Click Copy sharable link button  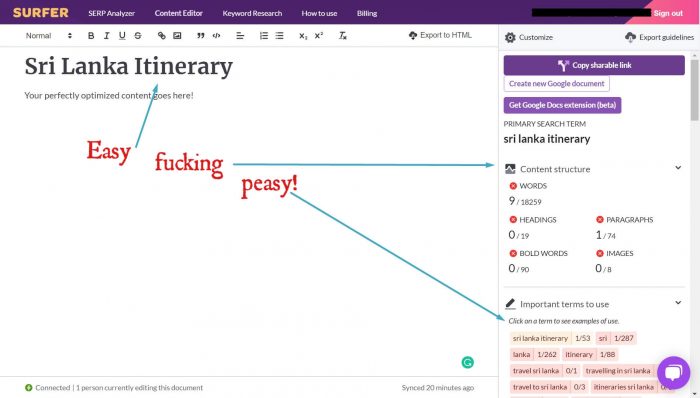coord(594,65)
